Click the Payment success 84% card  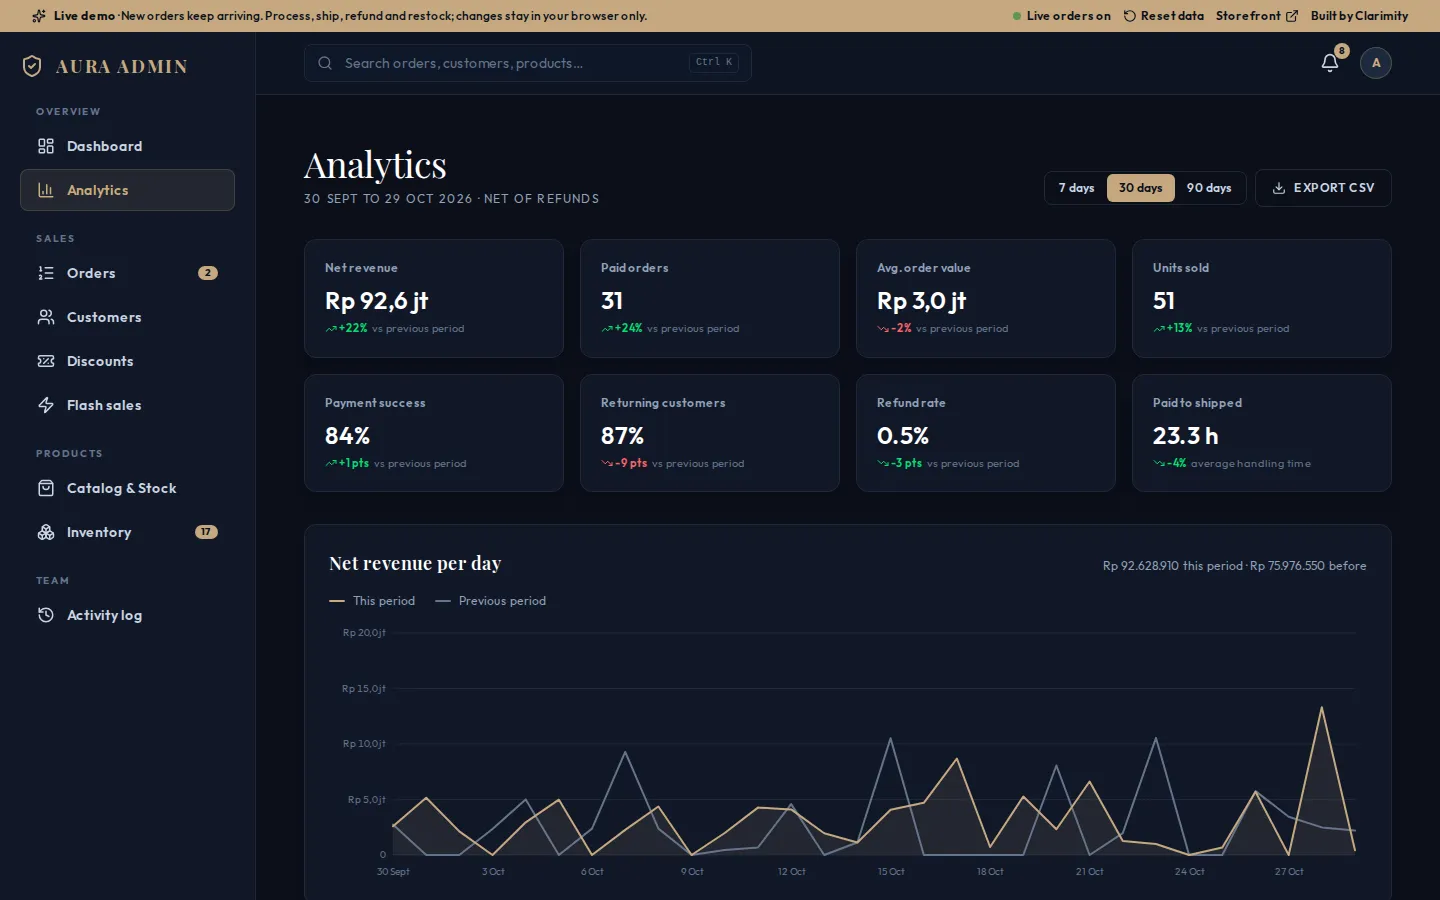pos(434,433)
